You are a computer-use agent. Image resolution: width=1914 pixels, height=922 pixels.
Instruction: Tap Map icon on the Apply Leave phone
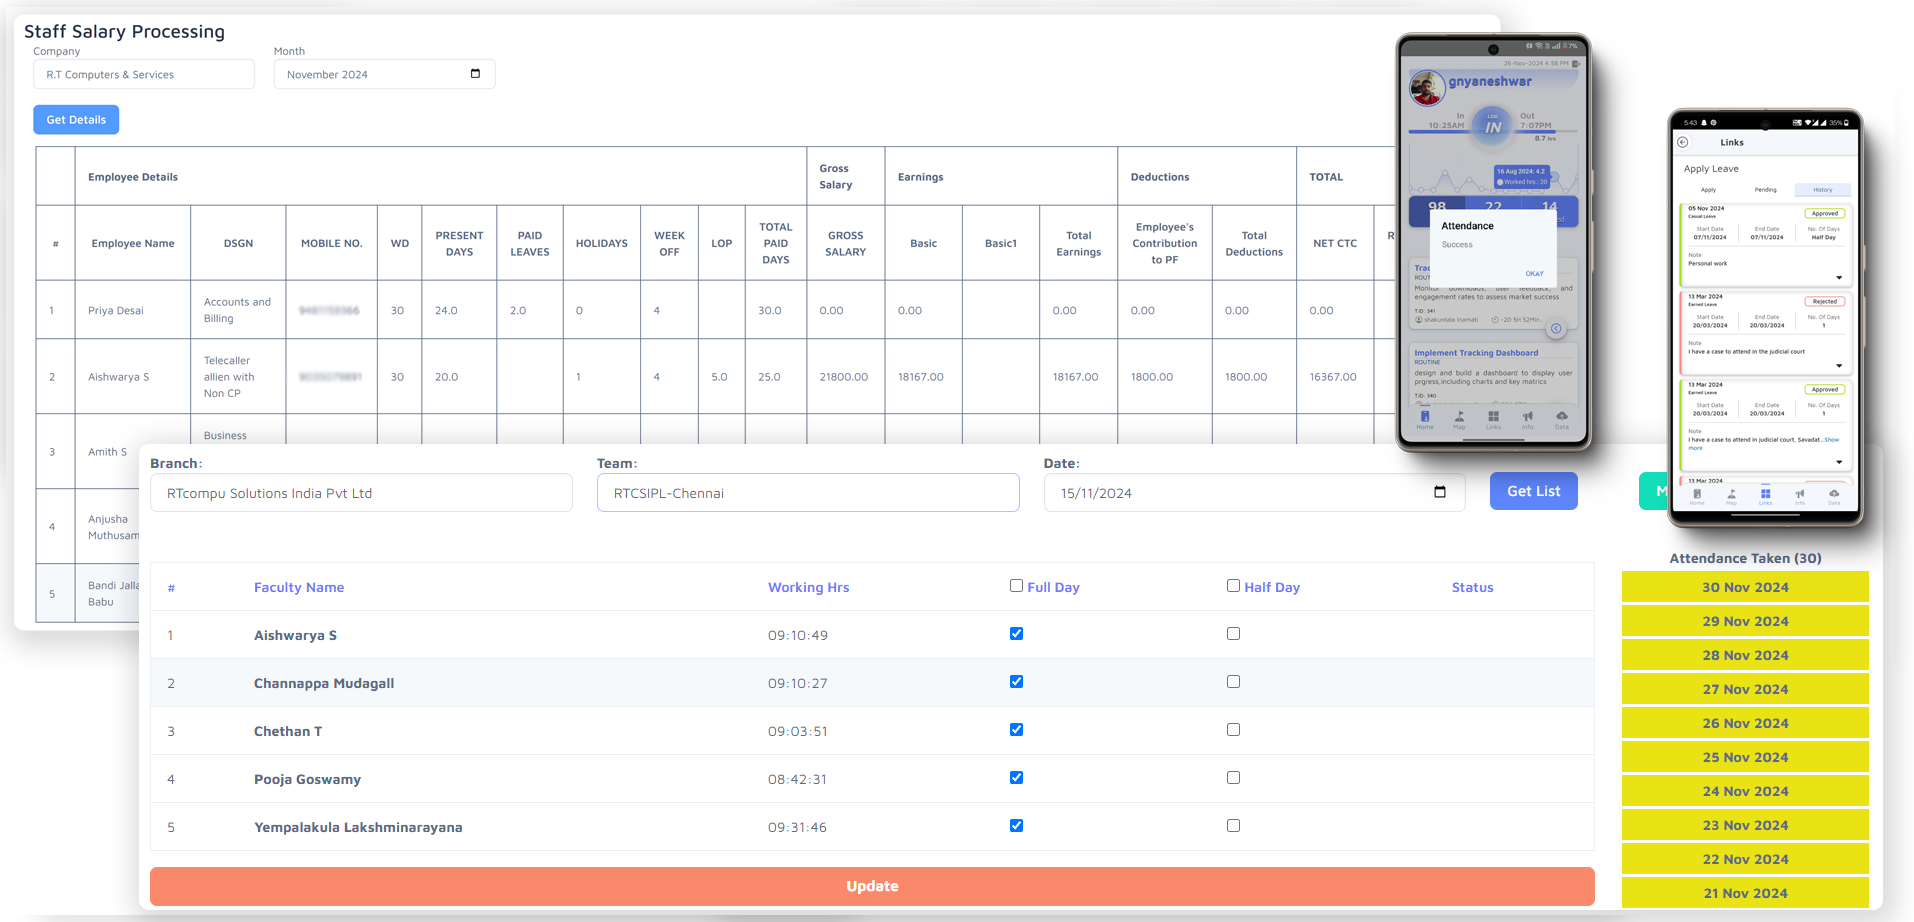click(1731, 496)
